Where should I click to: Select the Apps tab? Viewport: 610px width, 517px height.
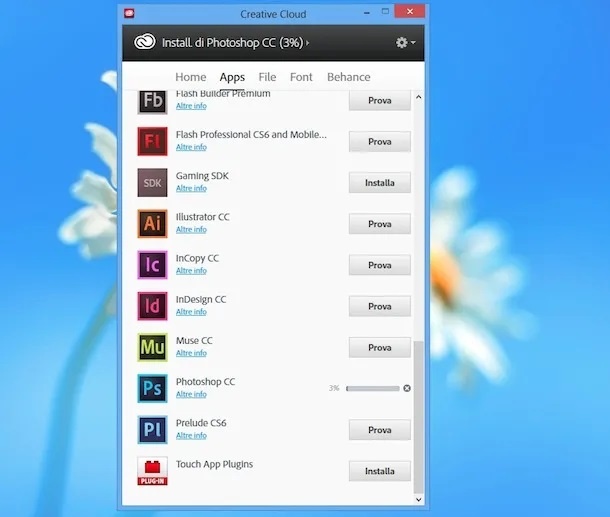tap(232, 77)
